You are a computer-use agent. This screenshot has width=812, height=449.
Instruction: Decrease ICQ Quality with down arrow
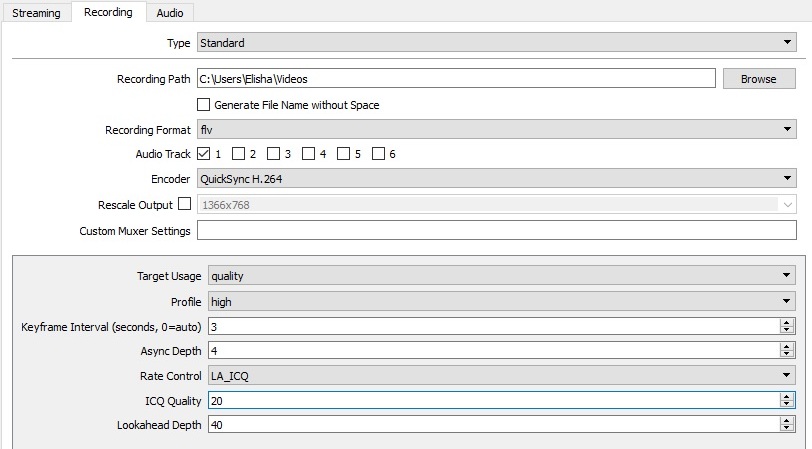pos(787,404)
